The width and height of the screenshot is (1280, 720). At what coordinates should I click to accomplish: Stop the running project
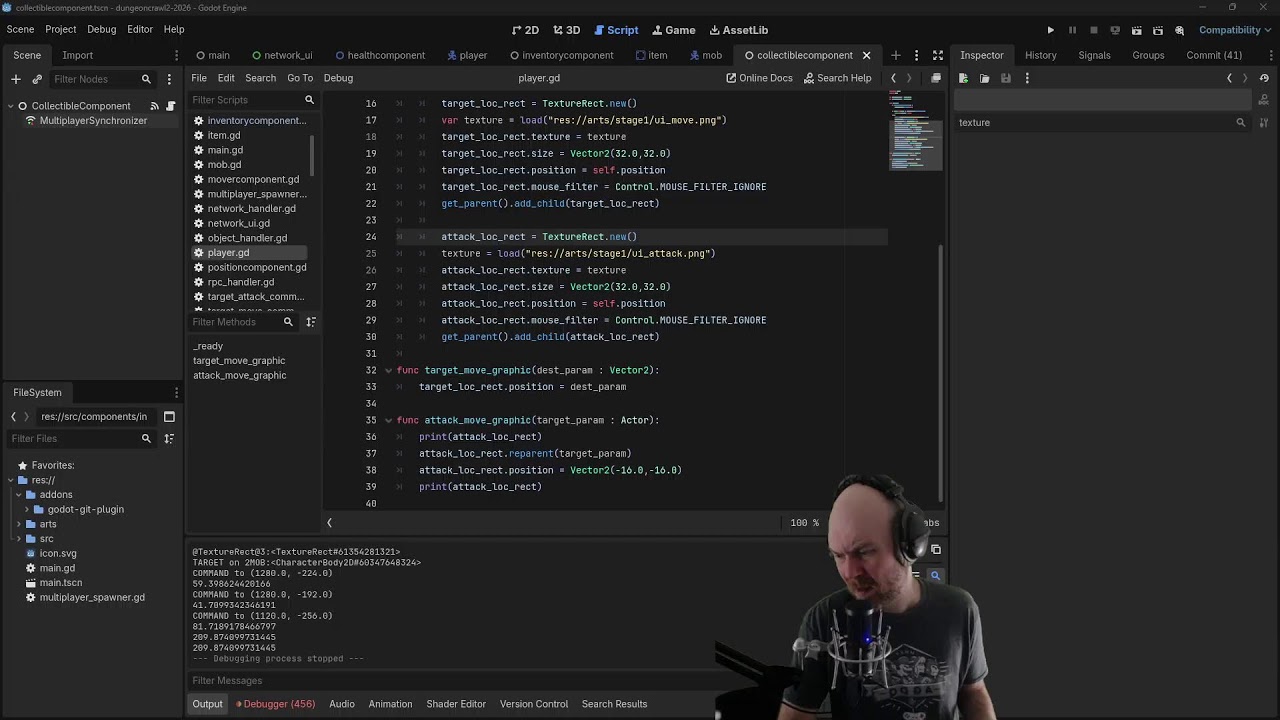[1094, 30]
